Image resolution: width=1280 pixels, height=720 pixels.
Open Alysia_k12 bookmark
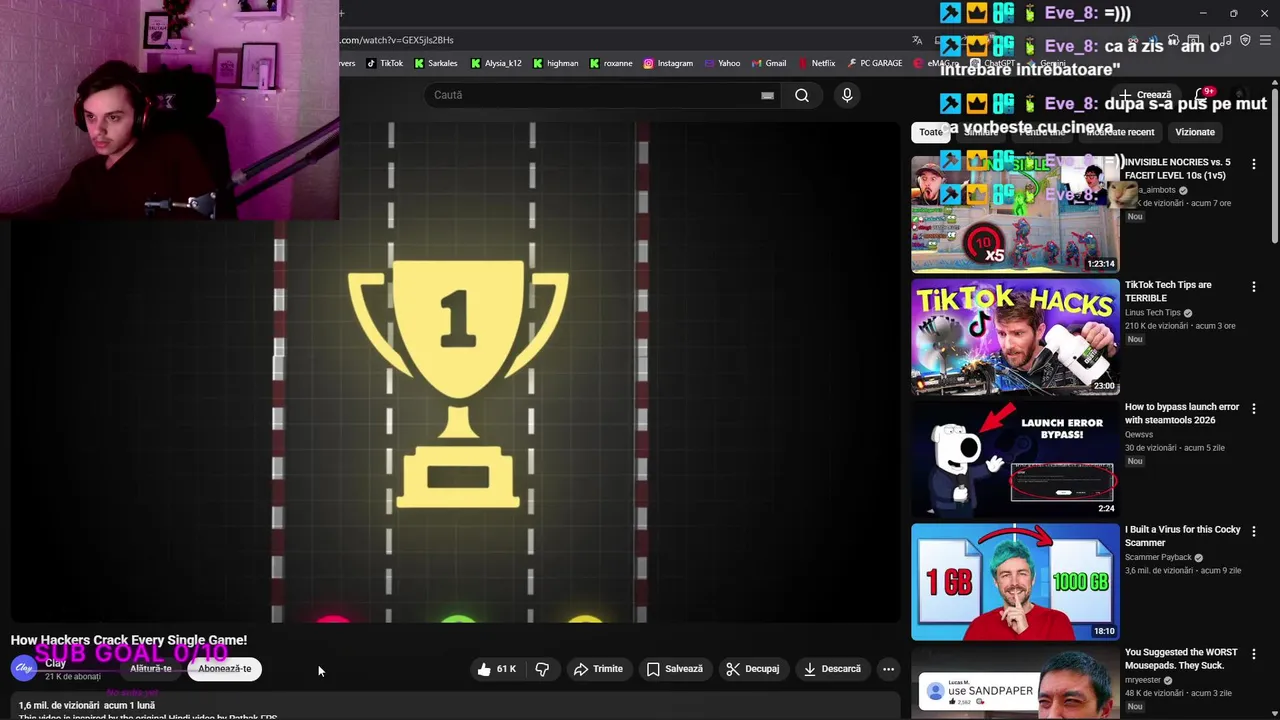pos(496,63)
